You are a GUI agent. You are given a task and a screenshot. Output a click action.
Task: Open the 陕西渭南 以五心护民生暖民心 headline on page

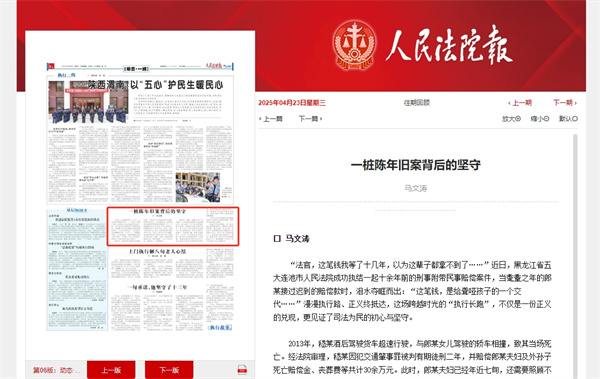click(155, 85)
